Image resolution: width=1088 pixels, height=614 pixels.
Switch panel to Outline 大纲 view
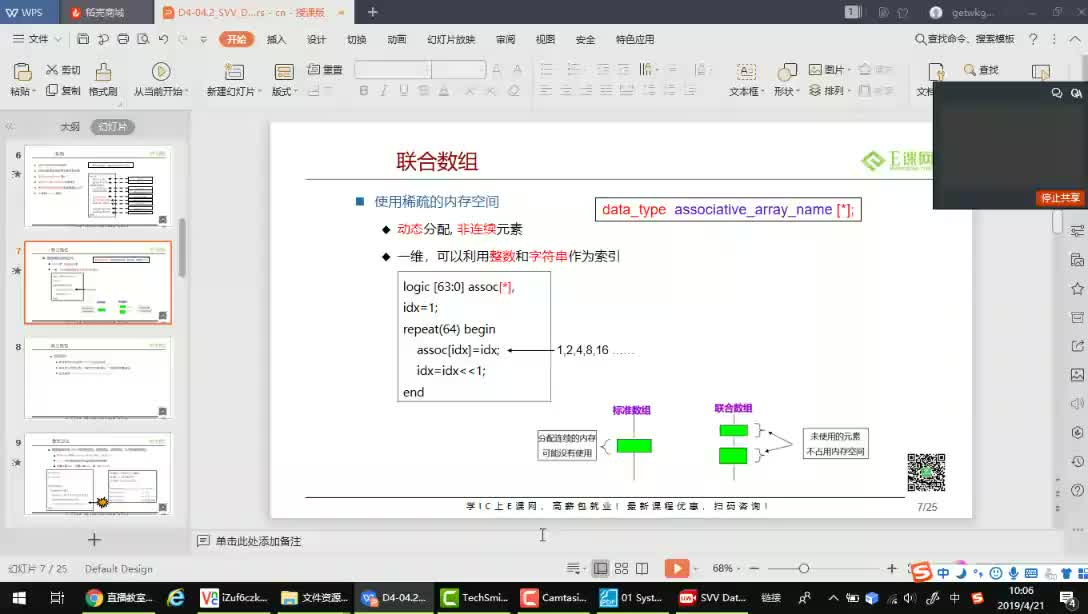(70, 127)
